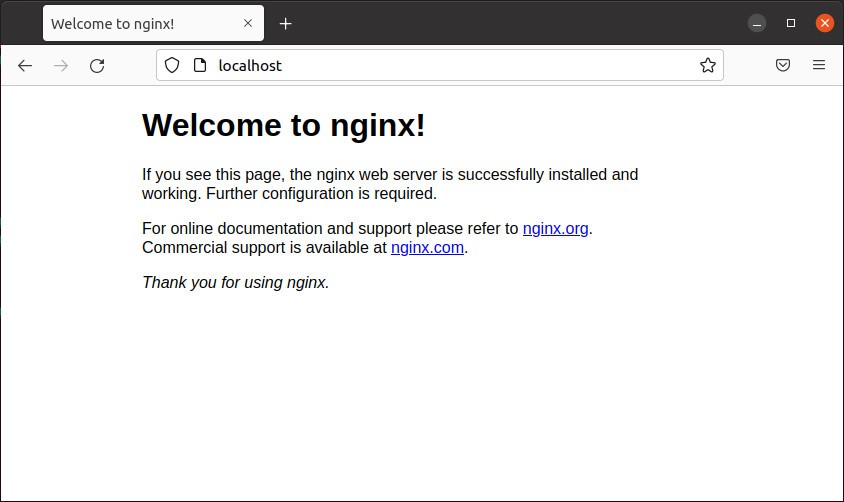Click the text Thank you for using nginx.
This screenshot has height=502, width=844.
pos(236,282)
